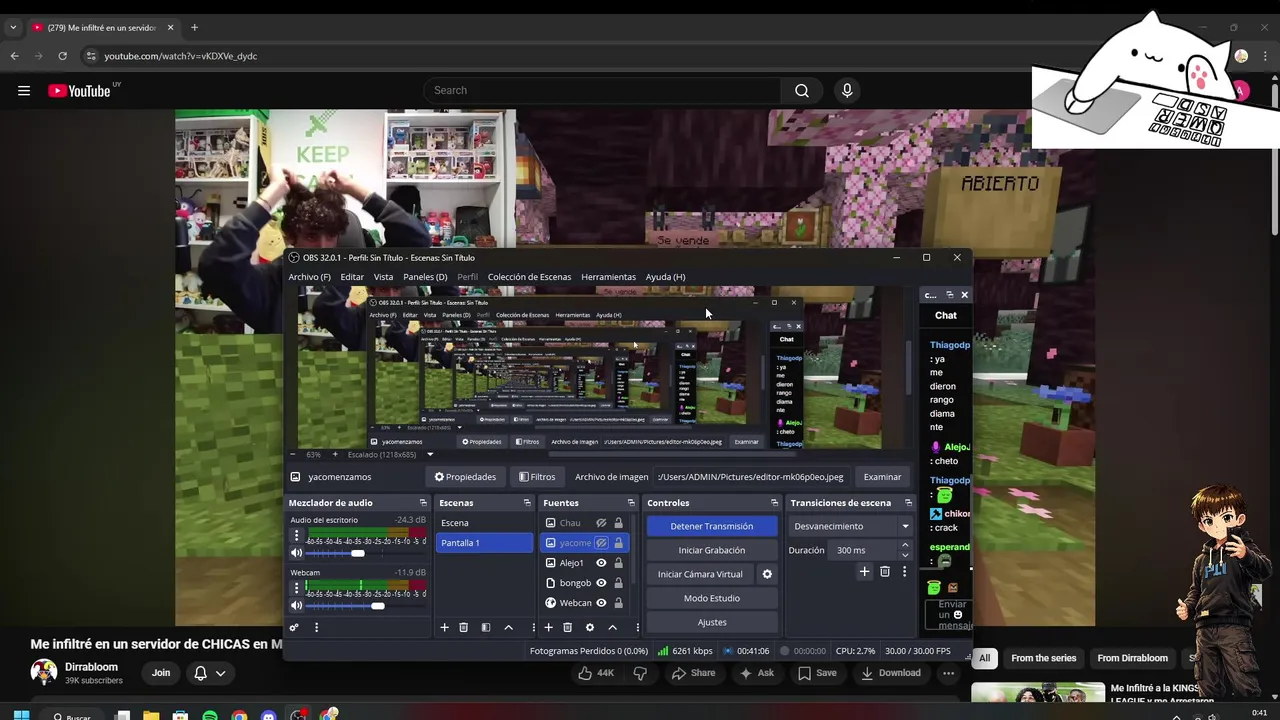
Task: Open Windows Start menu
Action: [x=21, y=716]
